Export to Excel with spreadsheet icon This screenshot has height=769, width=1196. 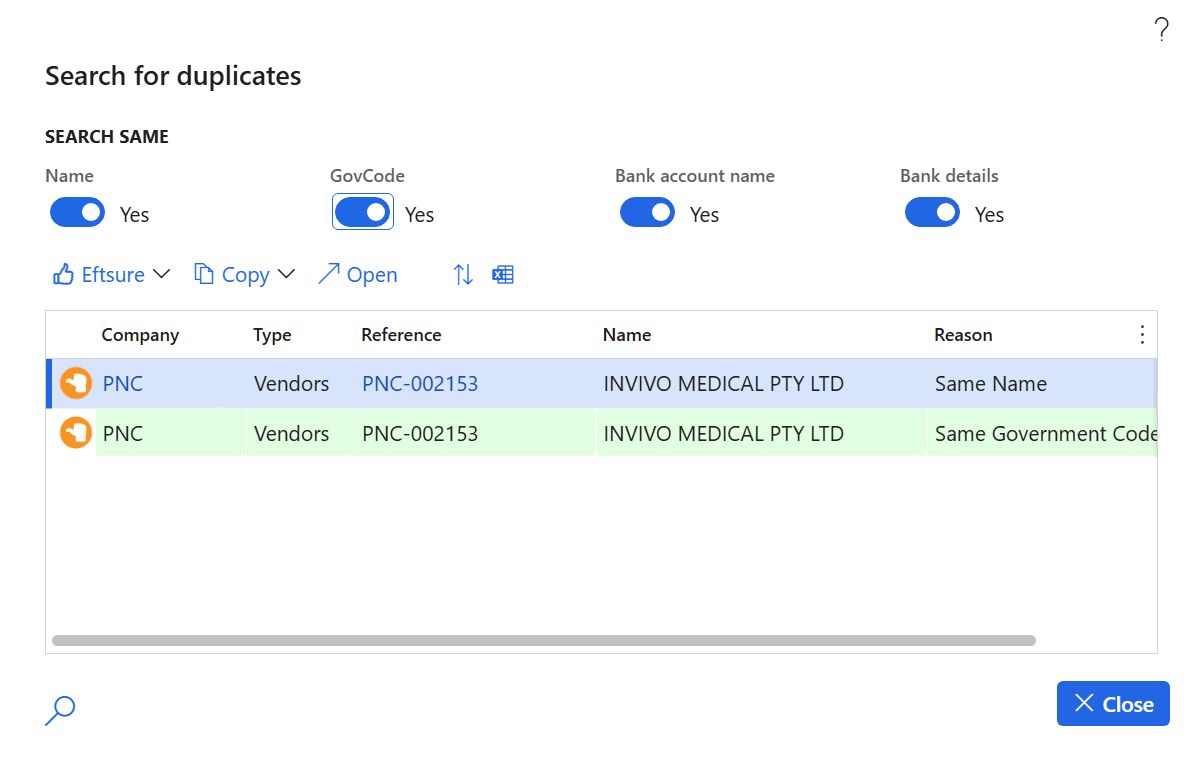pyautogui.click(x=503, y=275)
